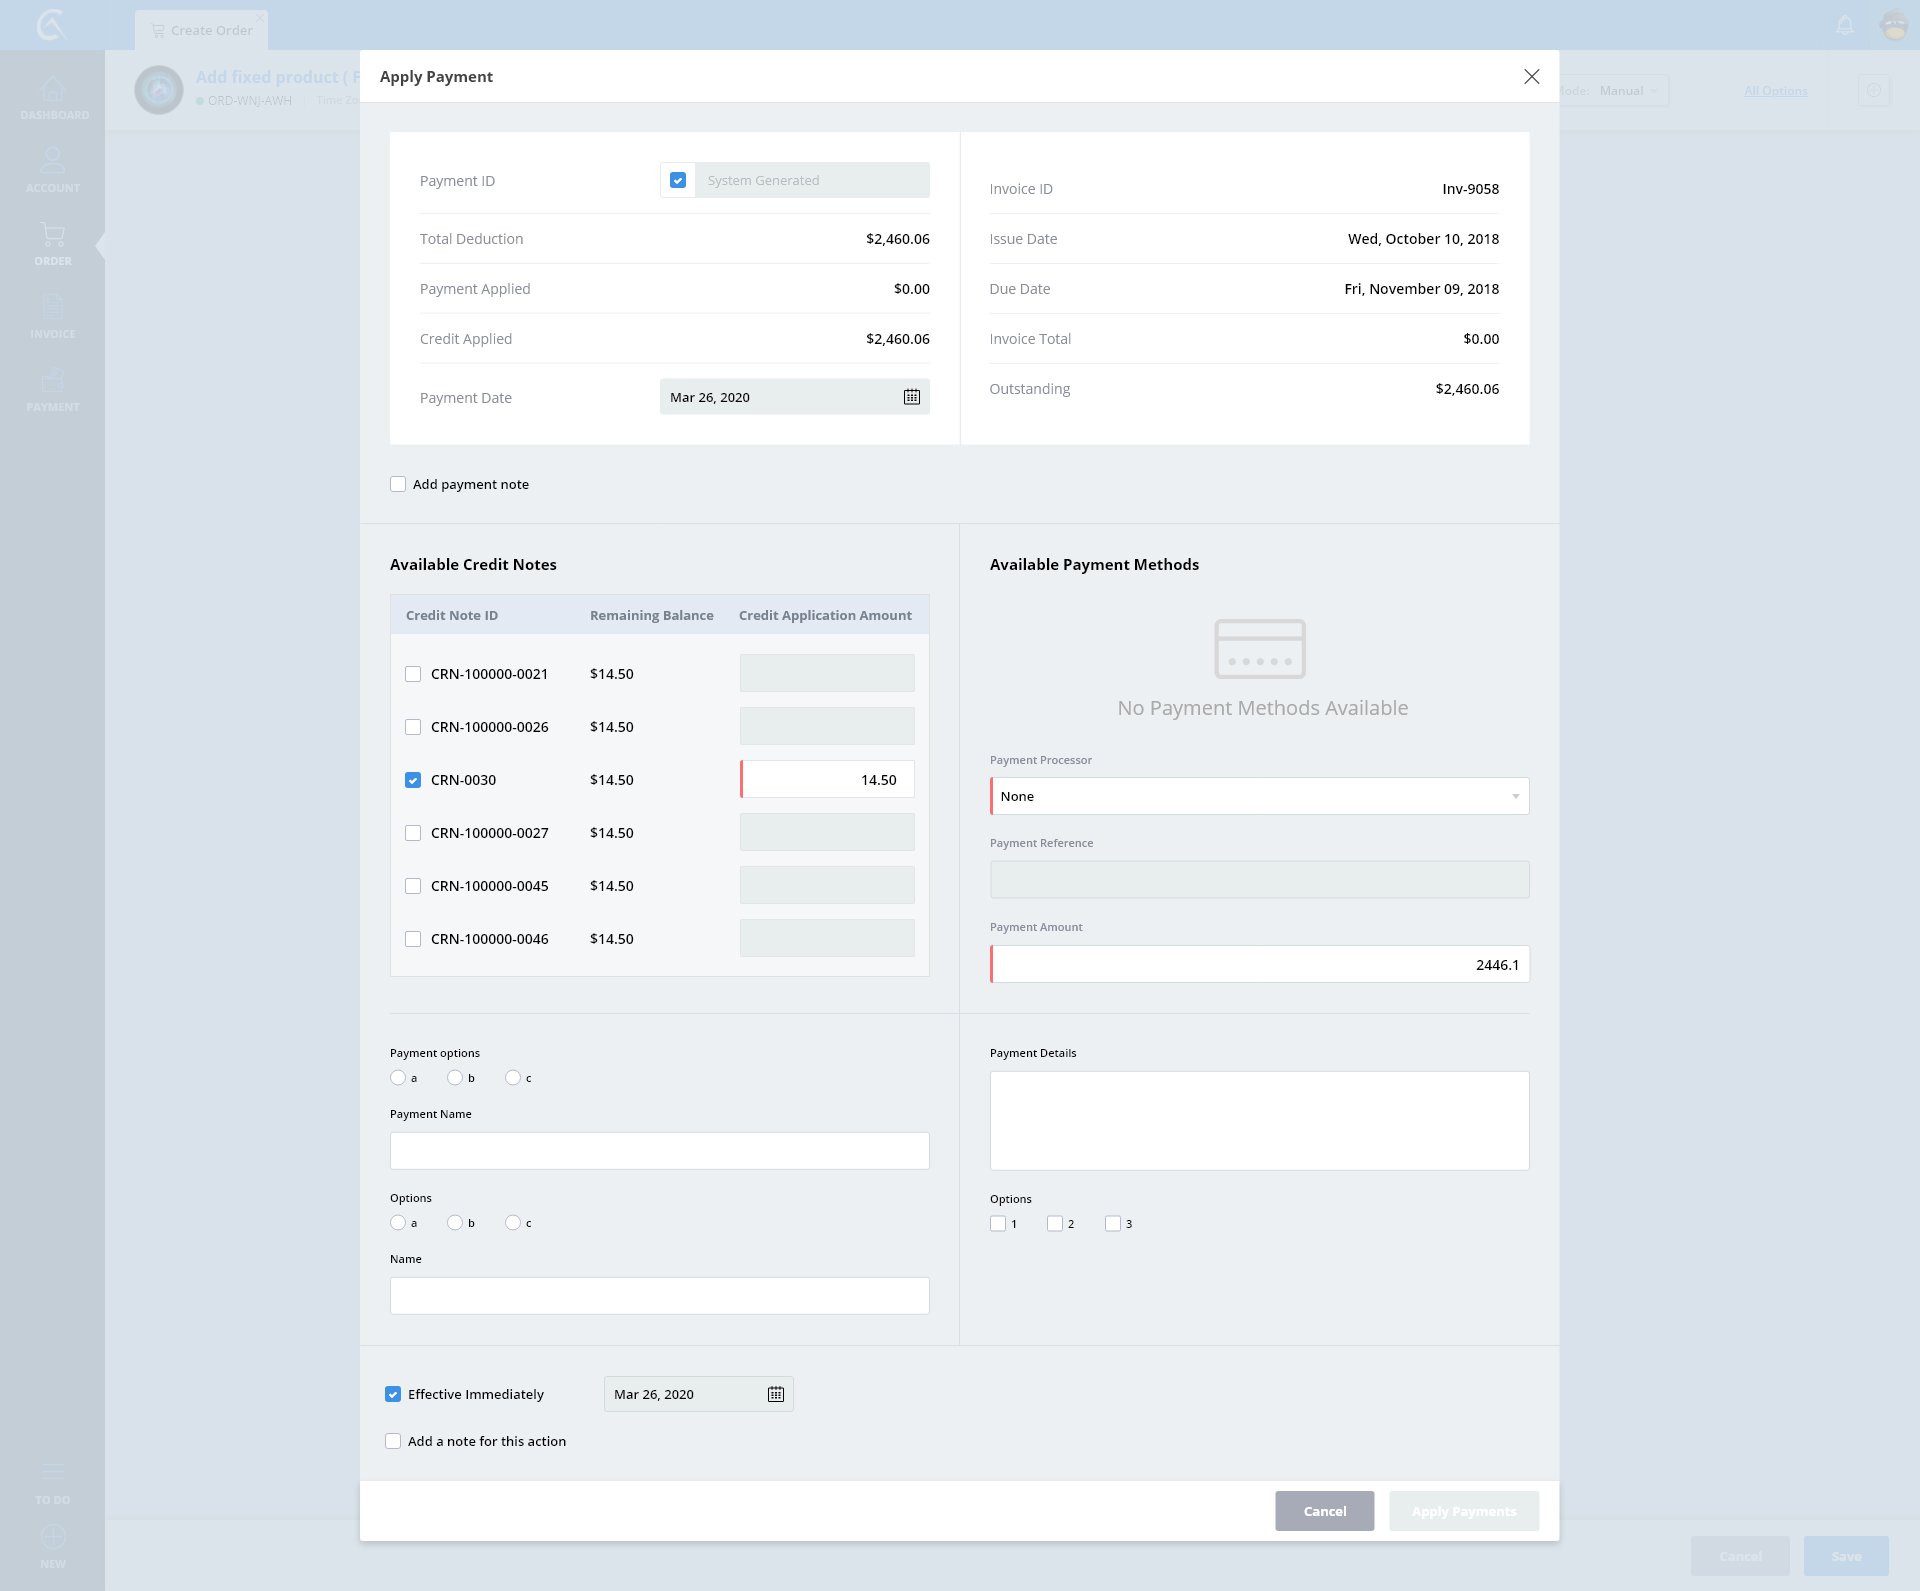
Task: Toggle Effective Immediately checkbox
Action: [x=393, y=1394]
